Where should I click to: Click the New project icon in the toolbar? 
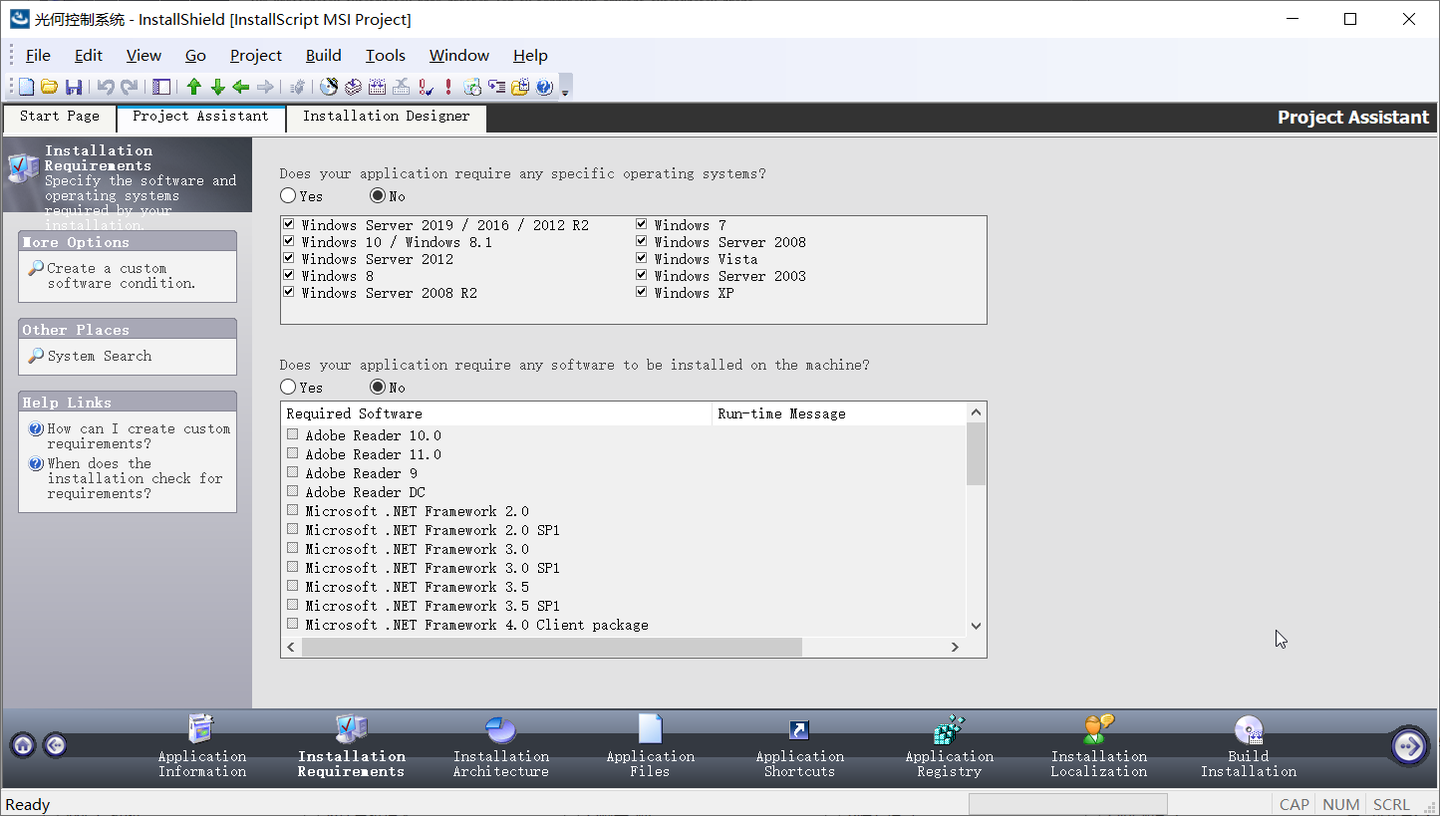point(27,87)
